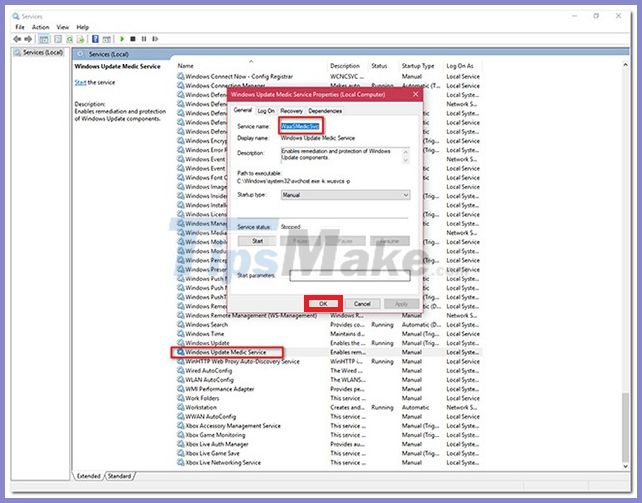
Task: Click the Properties toolbar icon
Action: tap(58, 39)
